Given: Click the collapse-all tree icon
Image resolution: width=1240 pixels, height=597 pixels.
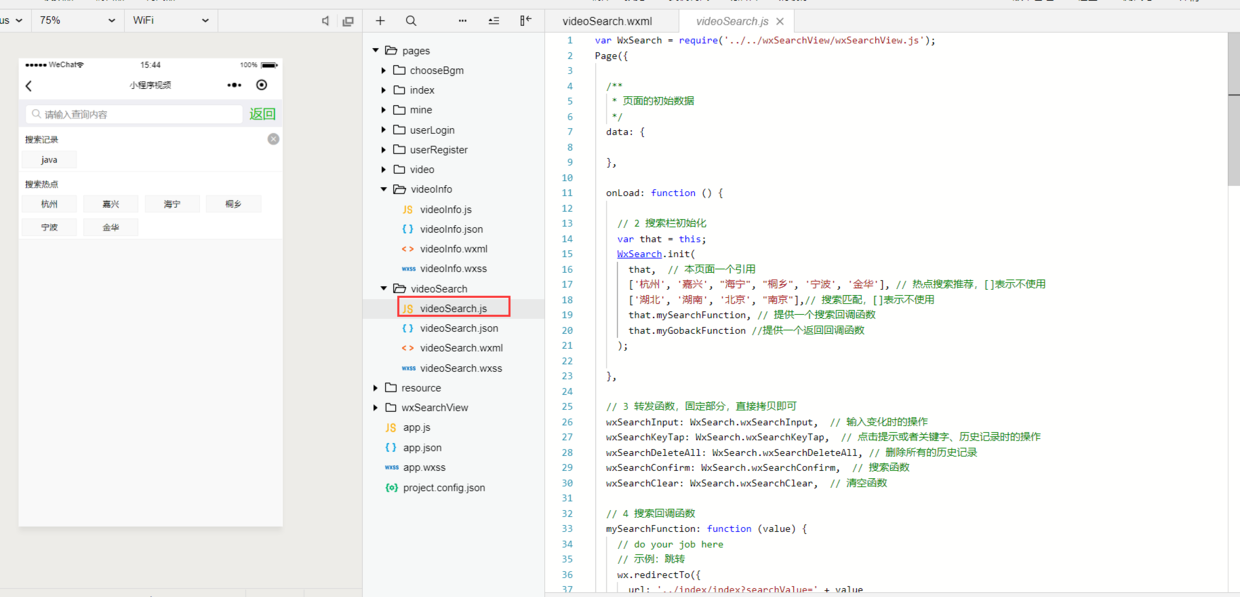Looking at the screenshot, I should [494, 20].
